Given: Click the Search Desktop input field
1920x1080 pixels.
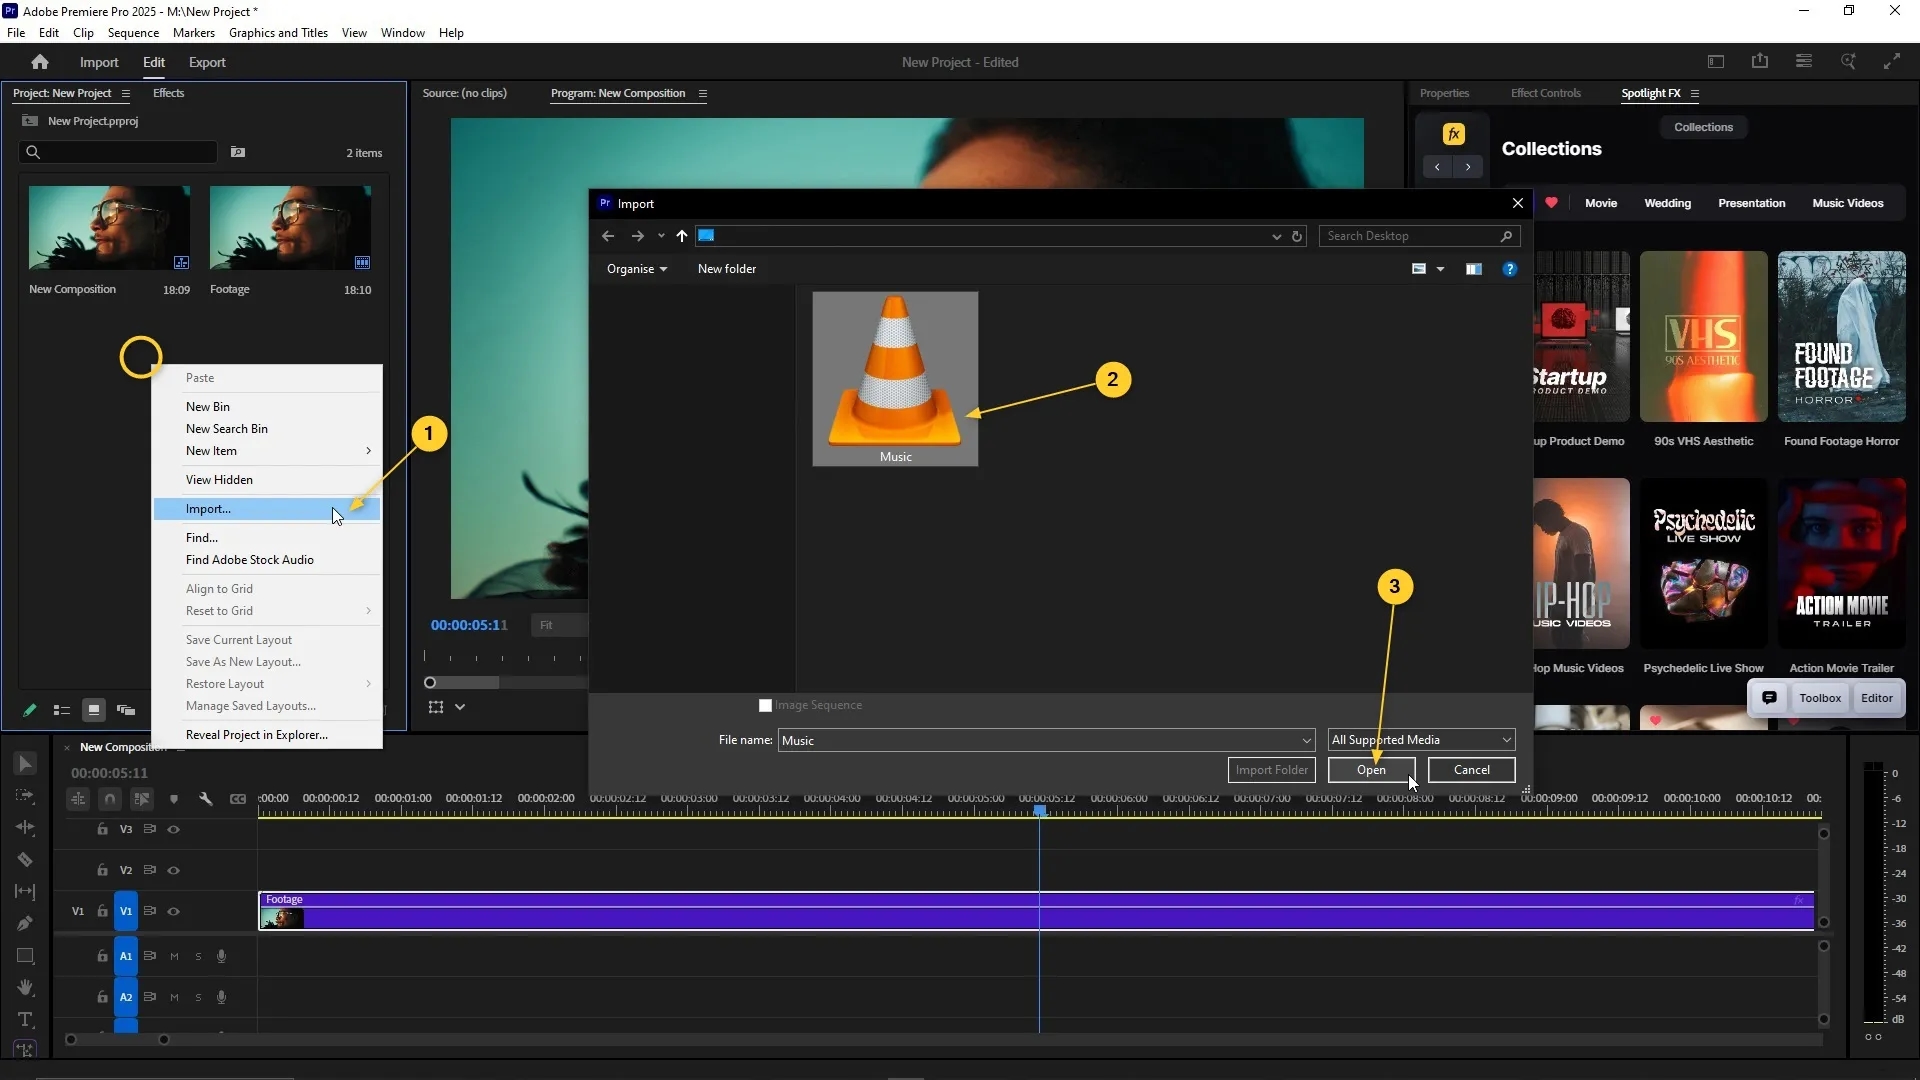Looking at the screenshot, I should tap(1420, 236).
